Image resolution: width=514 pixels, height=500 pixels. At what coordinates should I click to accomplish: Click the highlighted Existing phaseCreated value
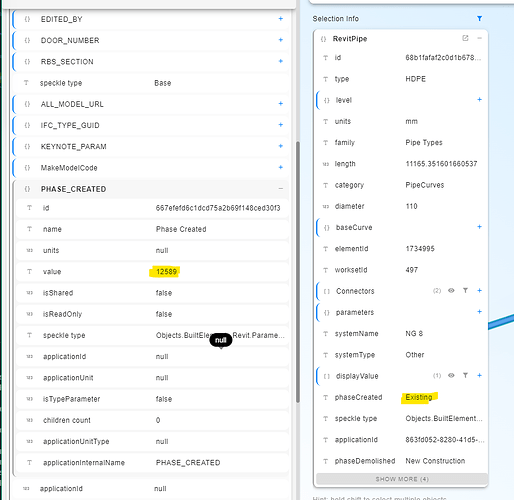419,397
